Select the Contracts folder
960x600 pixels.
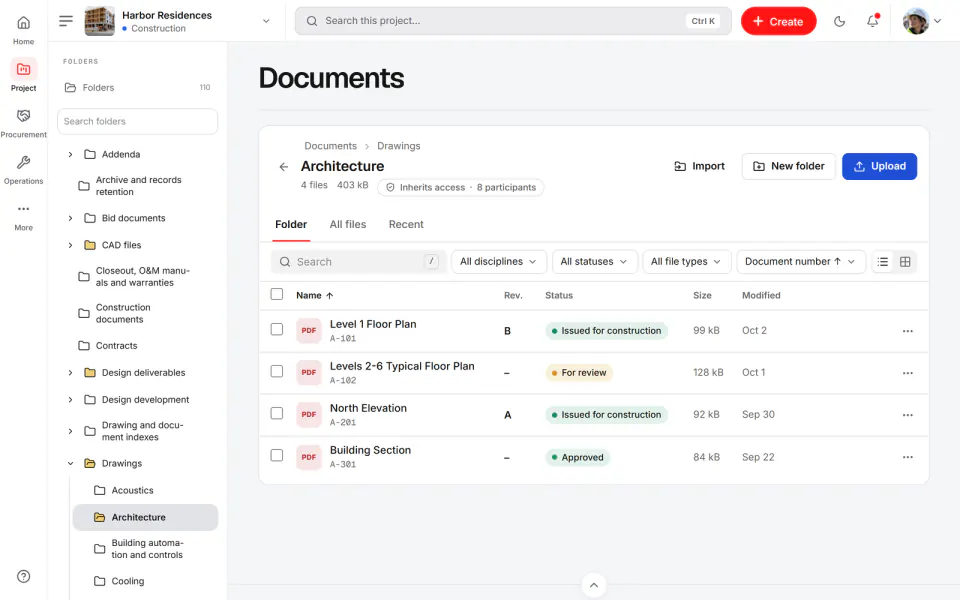coord(139,346)
